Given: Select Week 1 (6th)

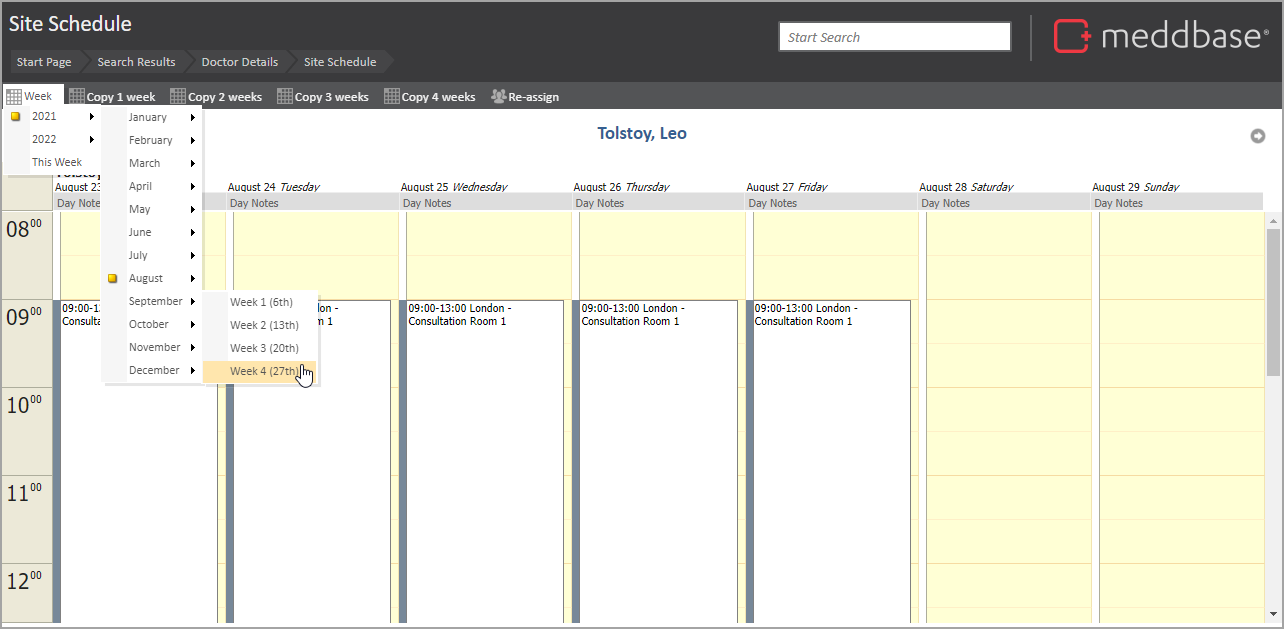Looking at the screenshot, I should click(260, 302).
